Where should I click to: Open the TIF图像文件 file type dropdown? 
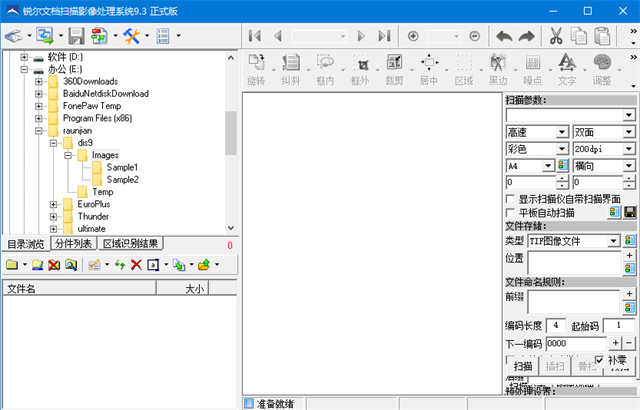coord(612,241)
